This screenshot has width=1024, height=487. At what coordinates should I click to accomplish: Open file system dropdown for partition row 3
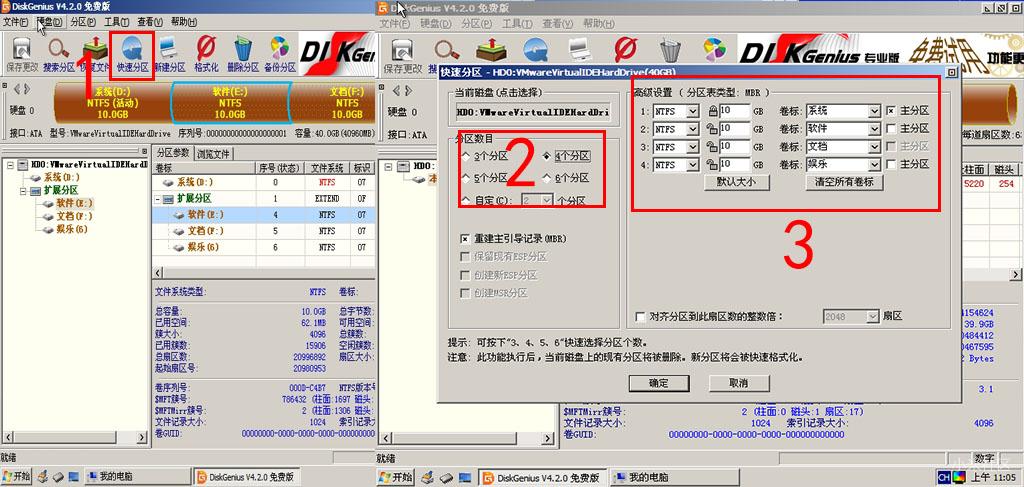pos(693,148)
